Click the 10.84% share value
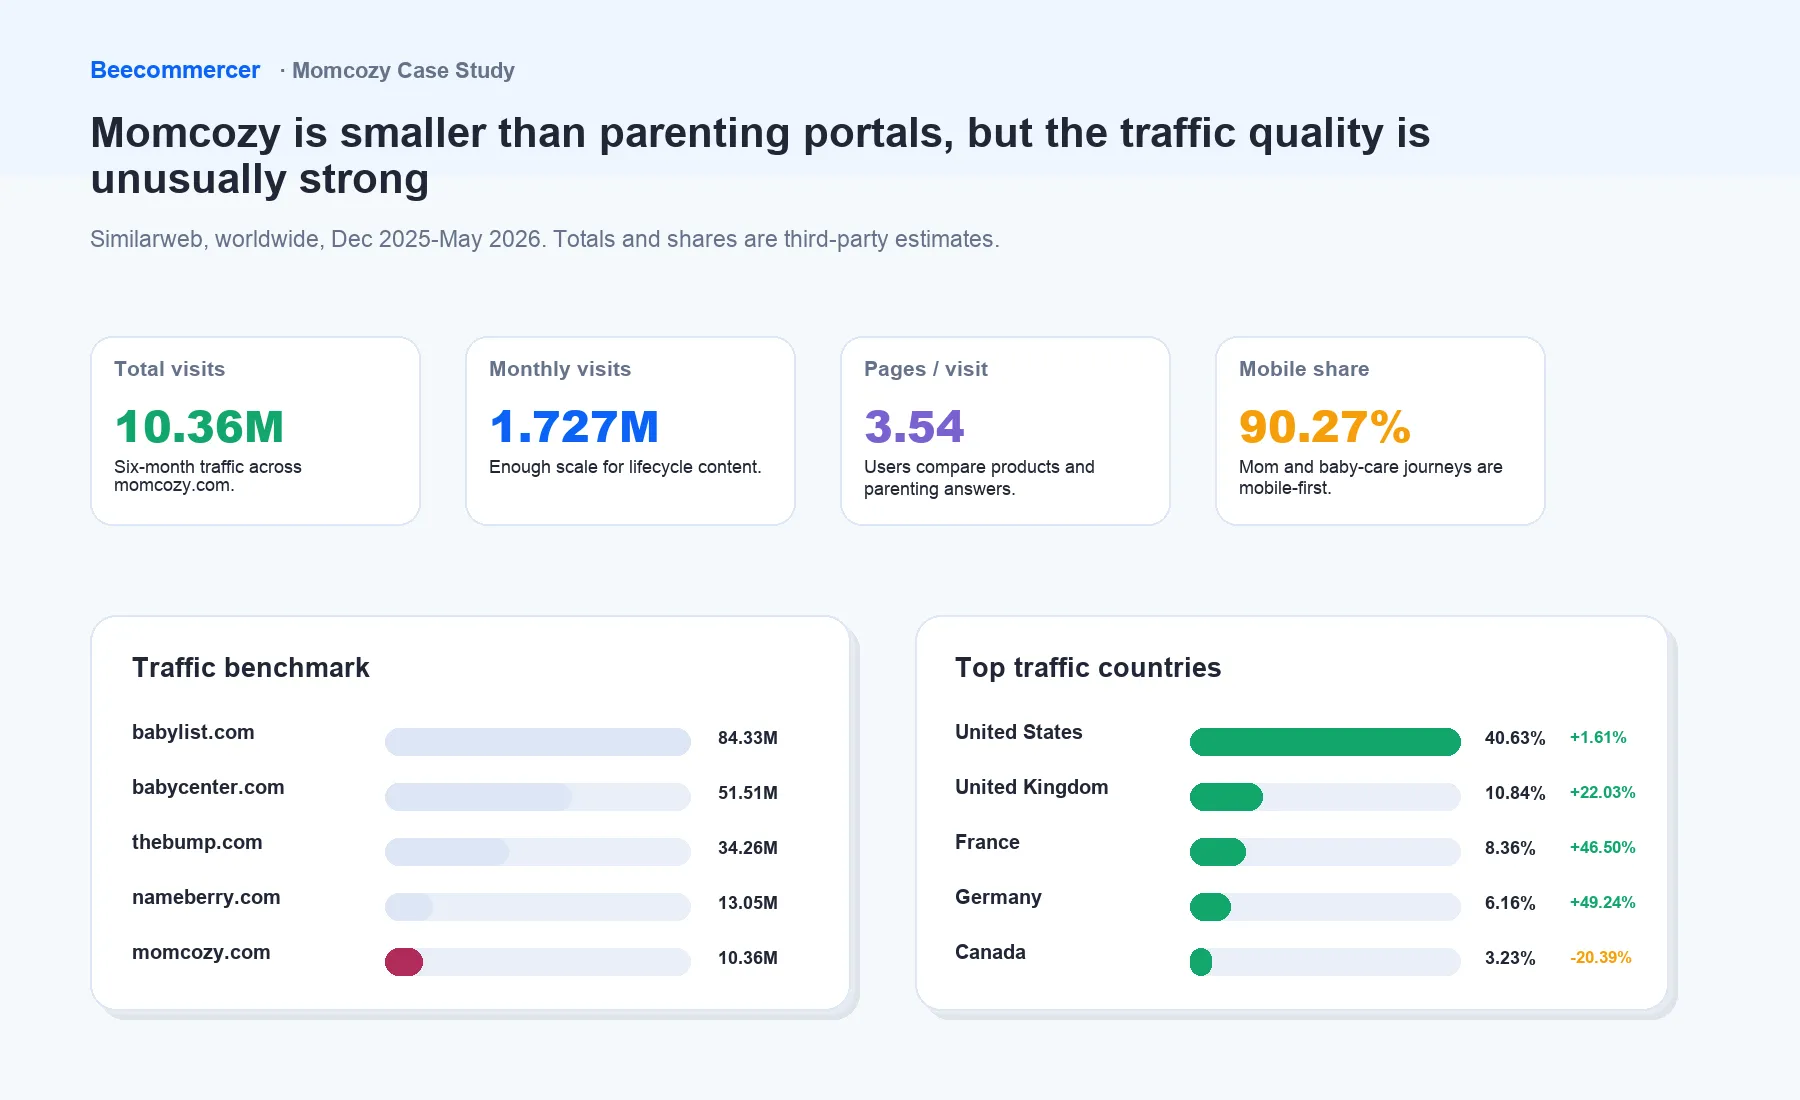This screenshot has height=1100, width=1800. tap(1515, 793)
